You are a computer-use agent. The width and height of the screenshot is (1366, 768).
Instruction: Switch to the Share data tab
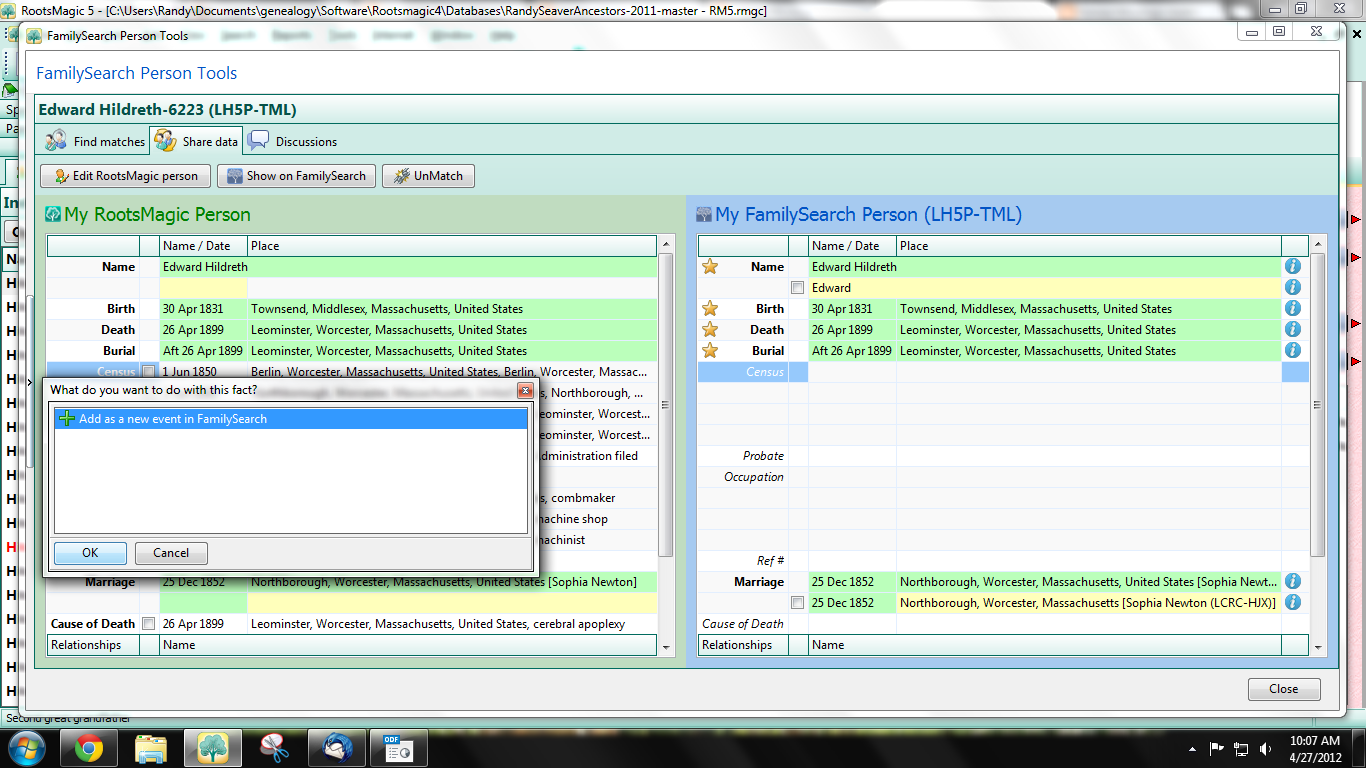click(x=197, y=141)
